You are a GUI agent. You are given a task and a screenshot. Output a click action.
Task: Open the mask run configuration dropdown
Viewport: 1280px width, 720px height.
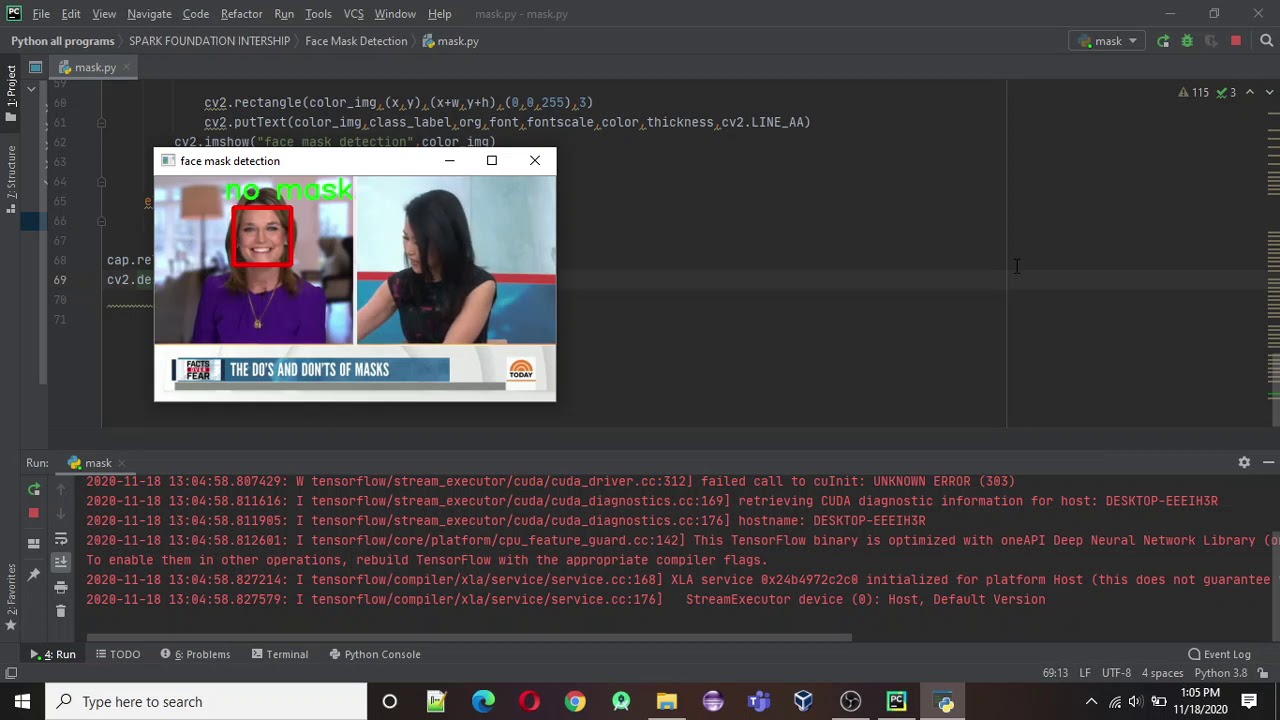tap(1108, 41)
